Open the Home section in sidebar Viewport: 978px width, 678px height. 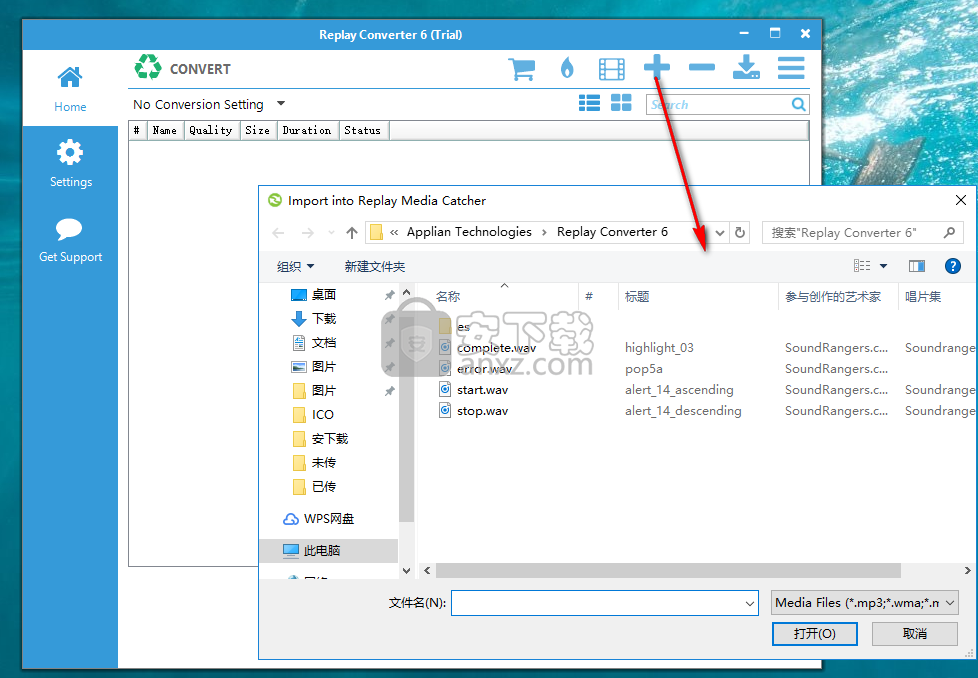70,89
